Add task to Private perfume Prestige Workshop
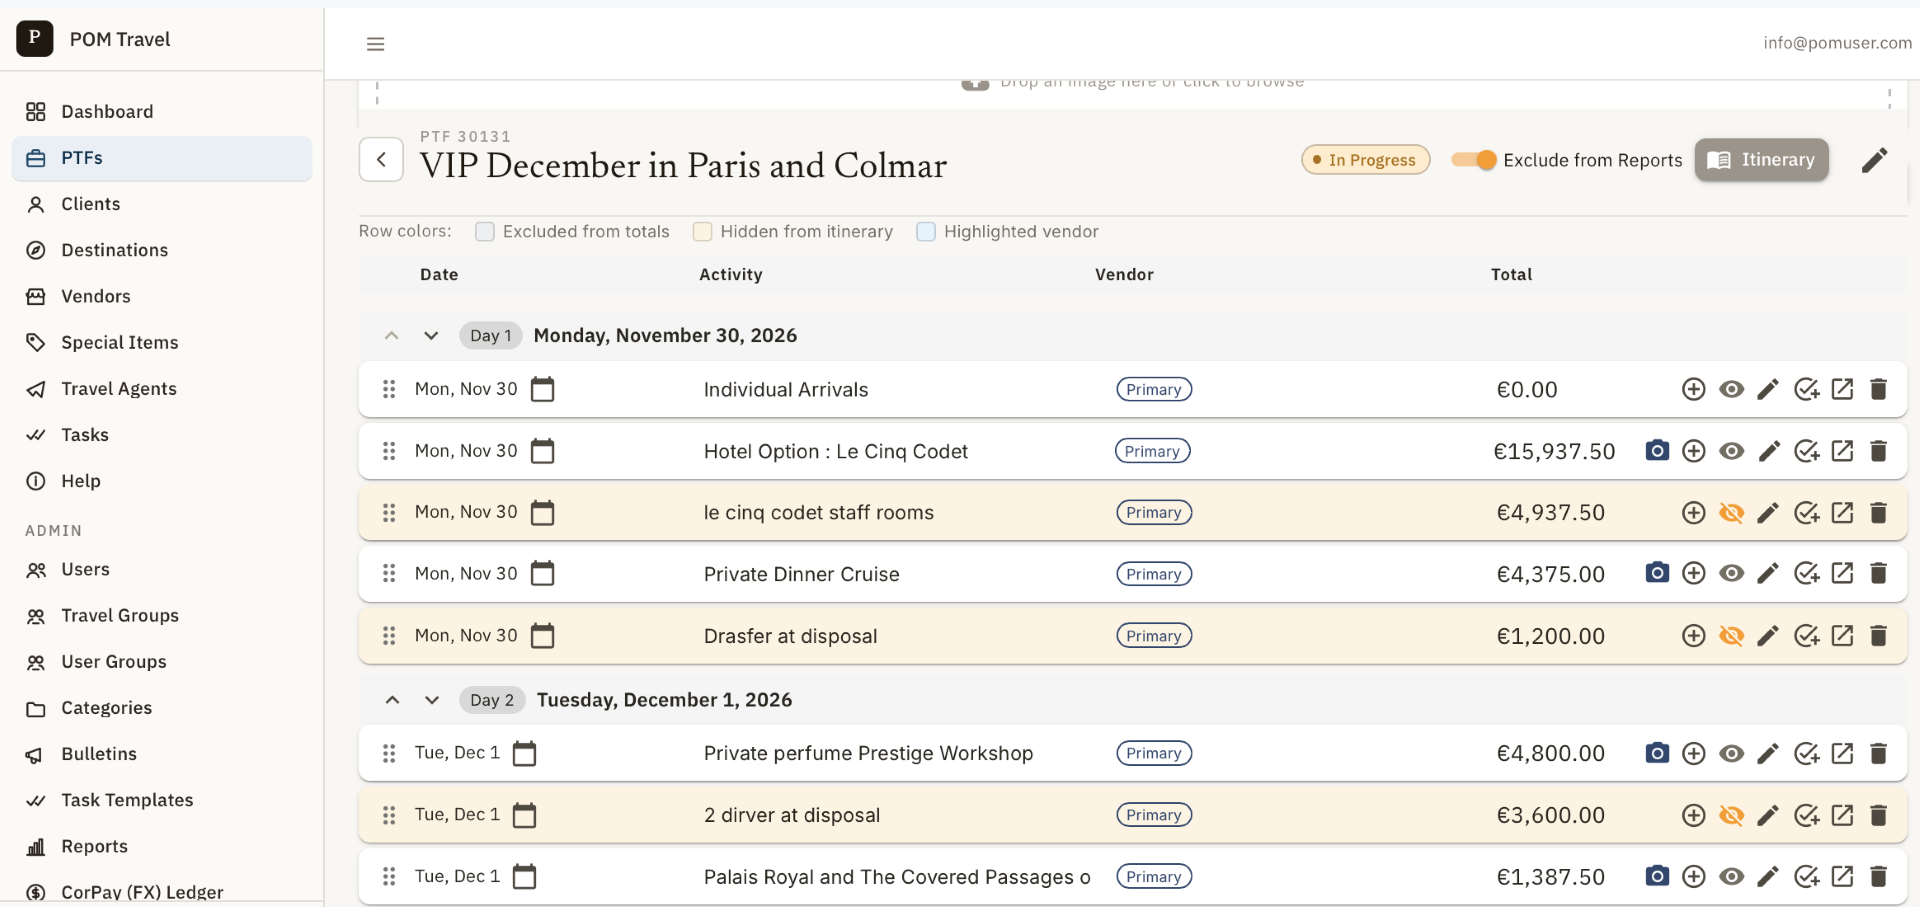1920x907 pixels. (1806, 753)
